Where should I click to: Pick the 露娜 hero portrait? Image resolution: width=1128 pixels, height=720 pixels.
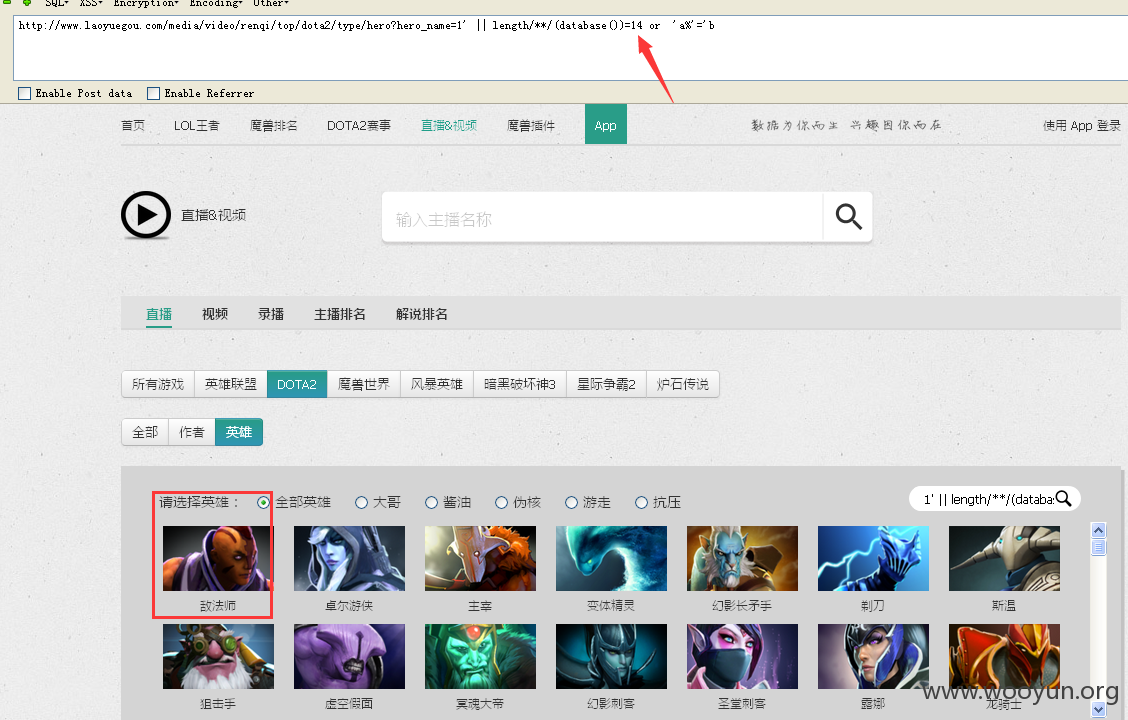point(873,656)
